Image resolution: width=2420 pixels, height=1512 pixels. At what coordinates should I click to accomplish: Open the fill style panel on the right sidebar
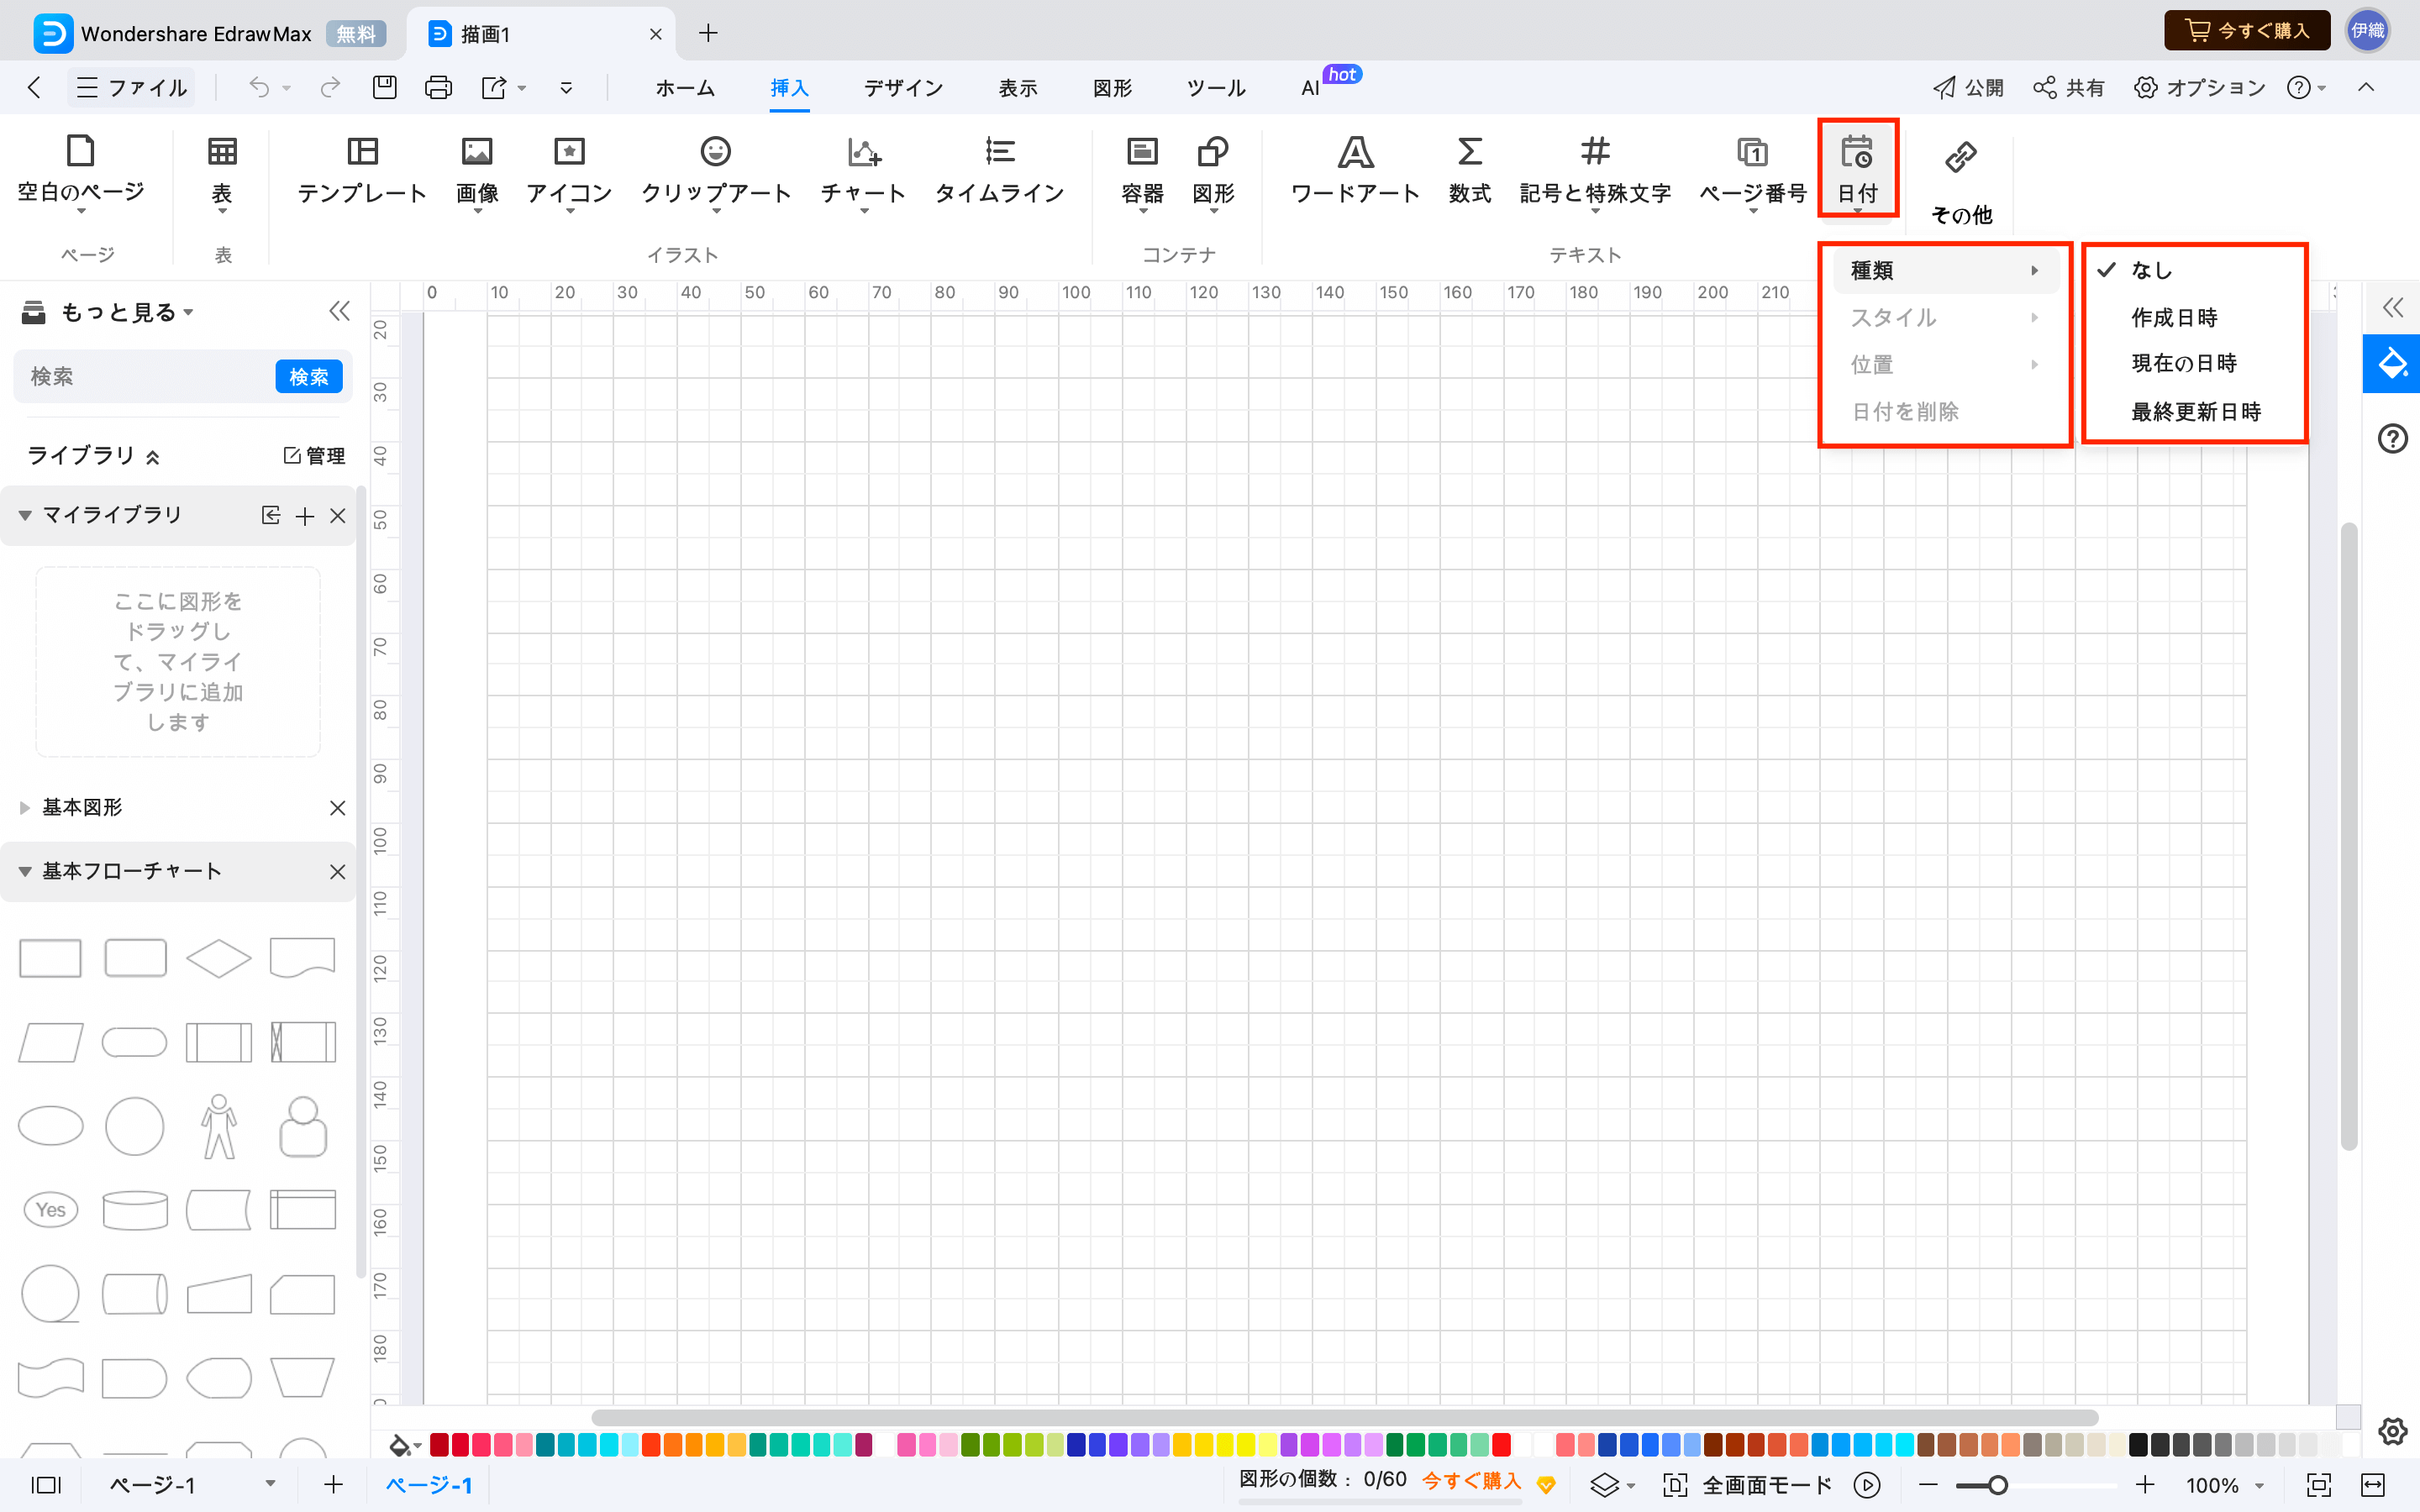click(2392, 363)
